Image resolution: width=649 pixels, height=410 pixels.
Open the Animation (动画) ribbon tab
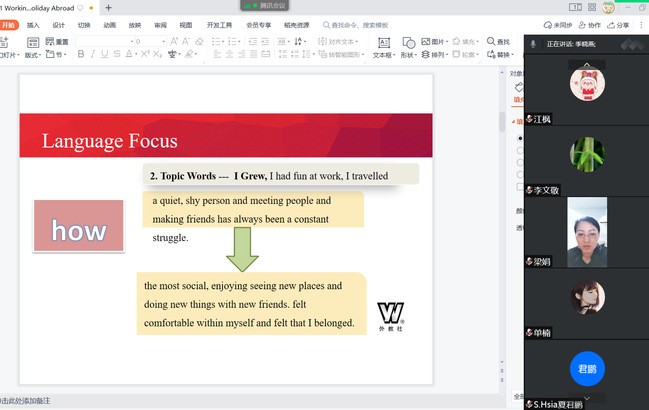(x=110, y=25)
